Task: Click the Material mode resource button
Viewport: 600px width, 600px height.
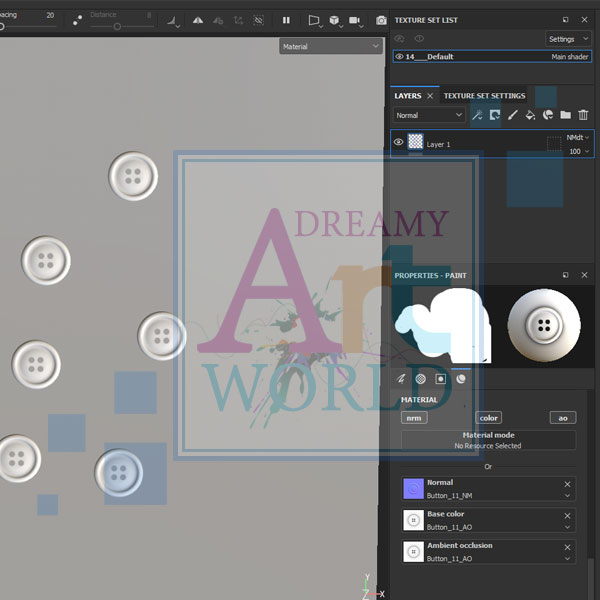Action: [488, 441]
